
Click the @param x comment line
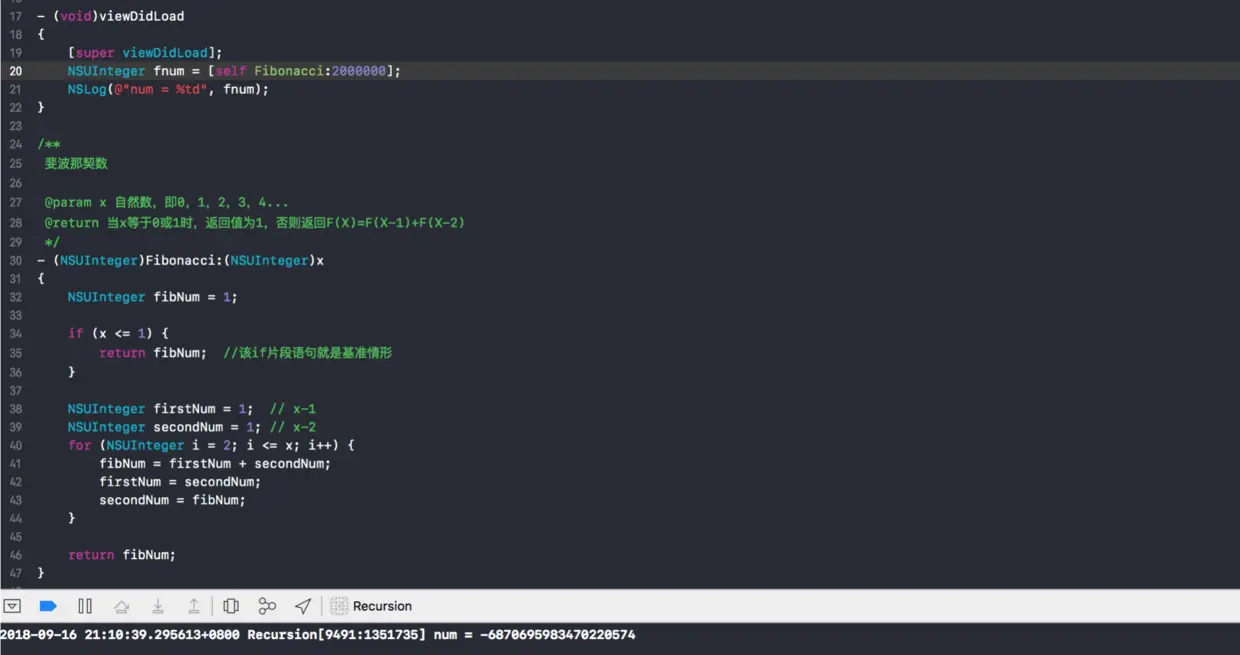(166, 202)
